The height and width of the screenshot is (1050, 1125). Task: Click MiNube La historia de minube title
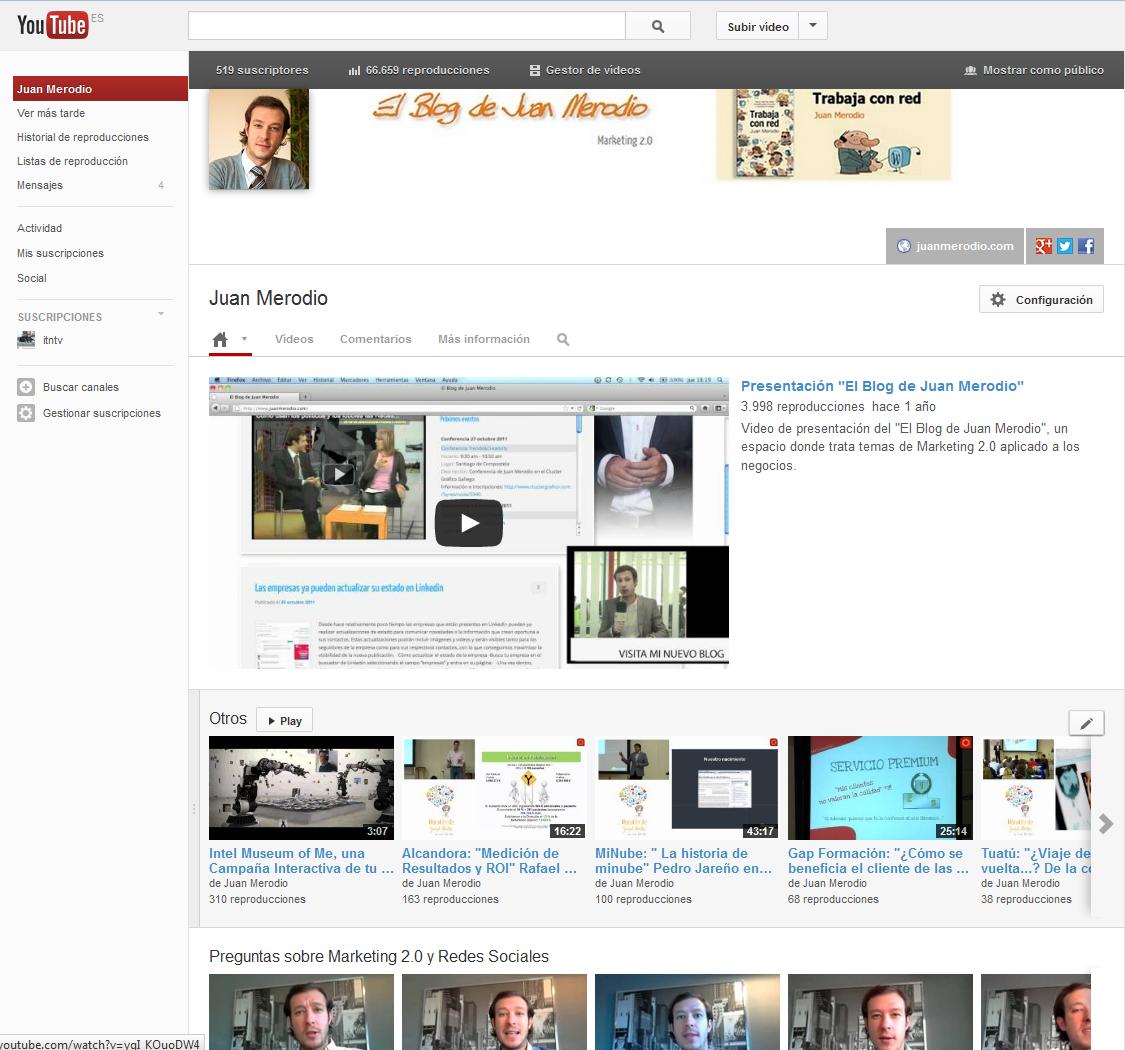(683, 861)
